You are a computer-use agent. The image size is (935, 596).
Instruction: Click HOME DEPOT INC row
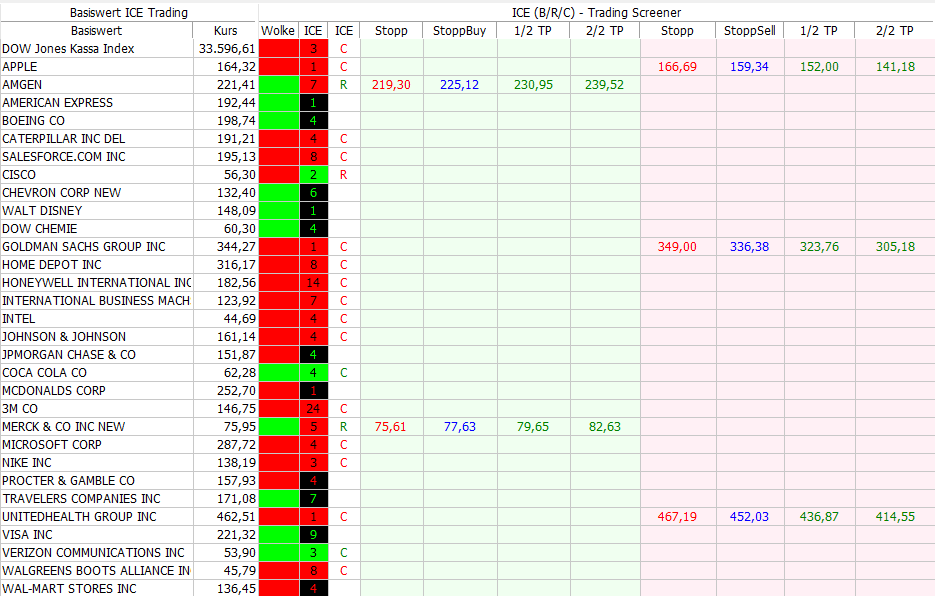(x=52, y=264)
